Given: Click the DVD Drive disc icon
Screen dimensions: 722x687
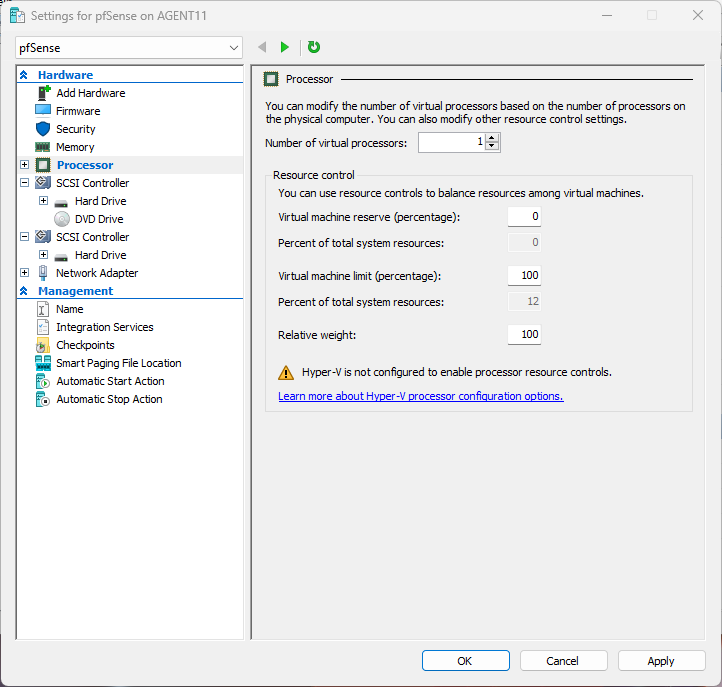Looking at the screenshot, I should (x=62, y=219).
